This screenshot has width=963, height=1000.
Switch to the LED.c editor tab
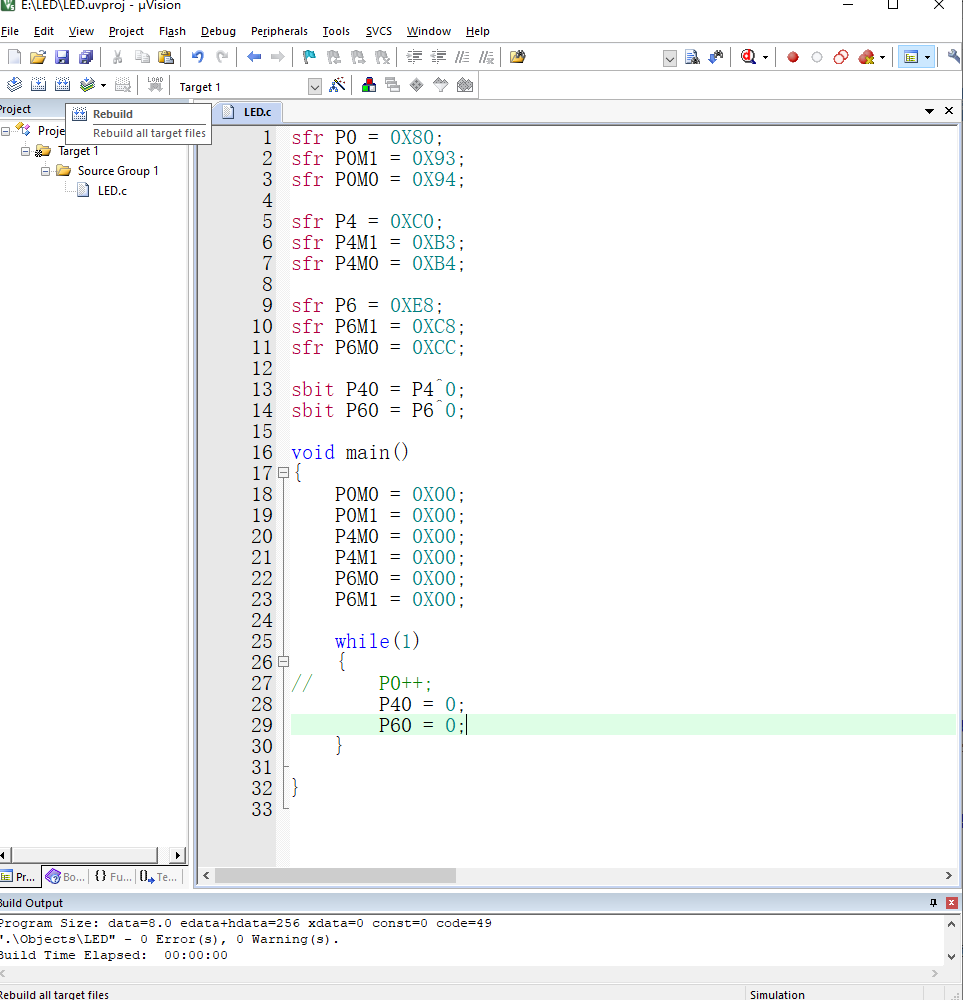coord(249,112)
